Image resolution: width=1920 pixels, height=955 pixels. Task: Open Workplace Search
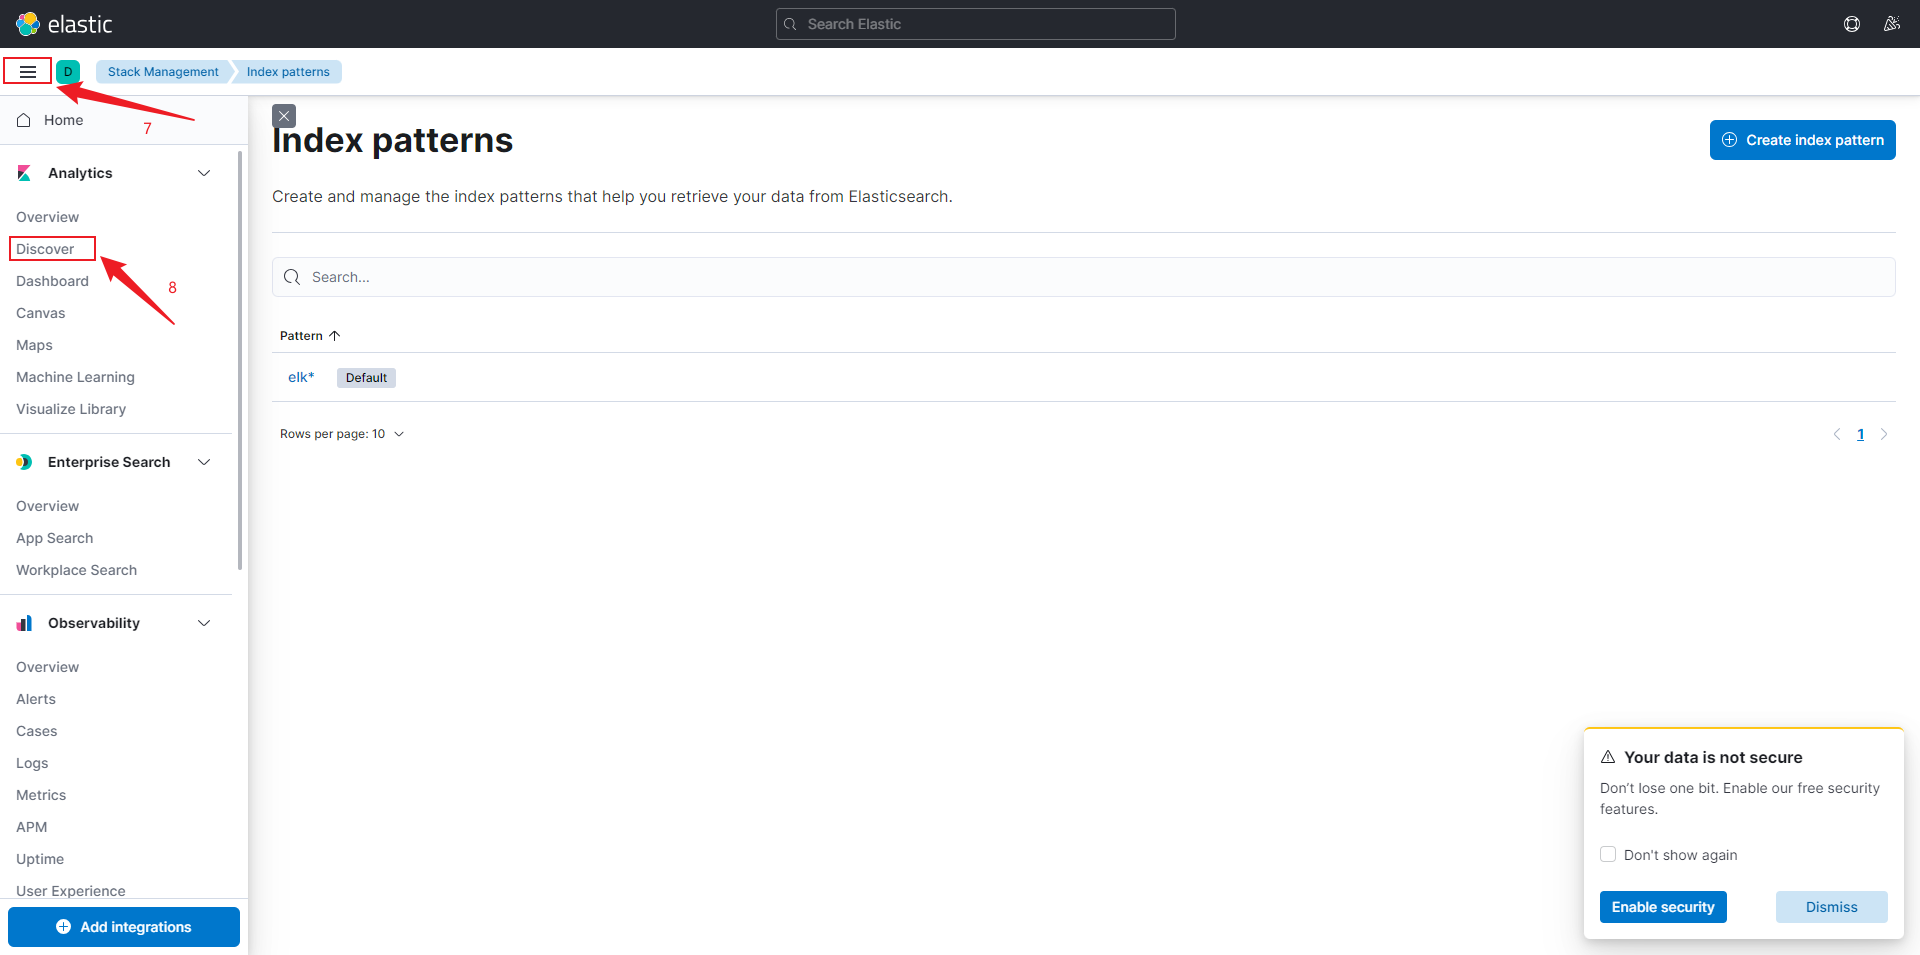pos(76,570)
